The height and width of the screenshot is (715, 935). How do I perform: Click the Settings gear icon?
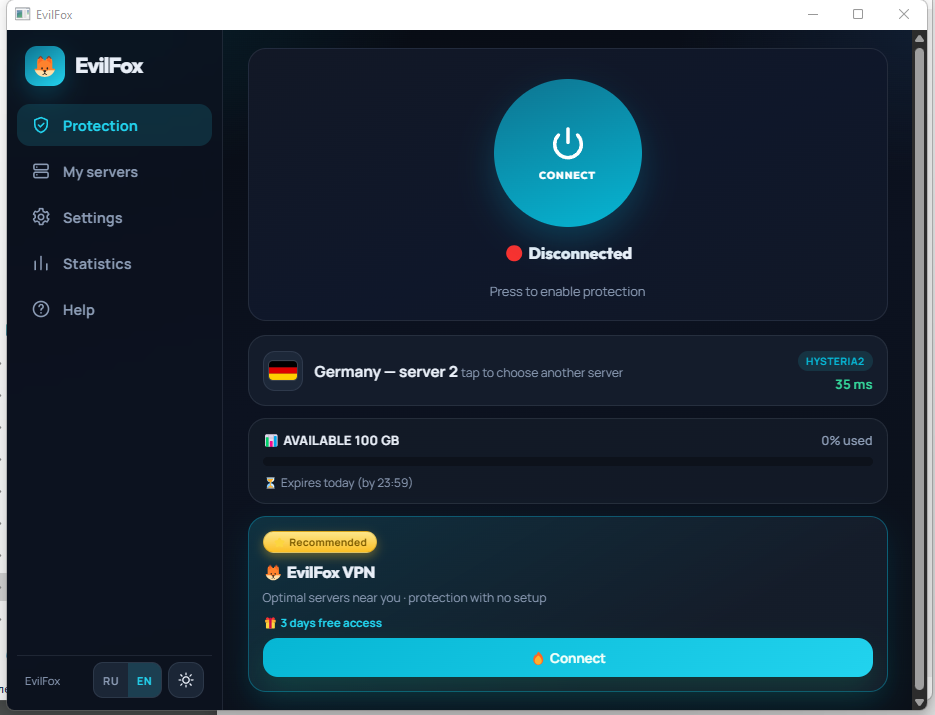tap(41, 217)
